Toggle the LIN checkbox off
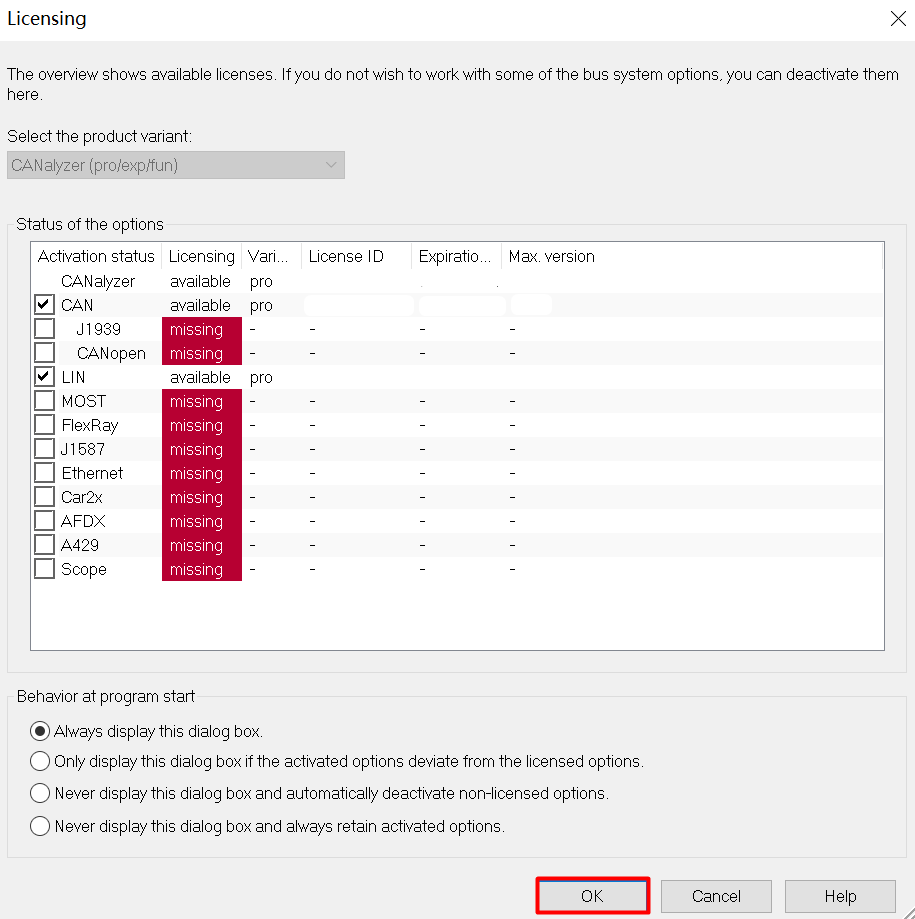This screenshot has width=915, height=919. tap(44, 377)
